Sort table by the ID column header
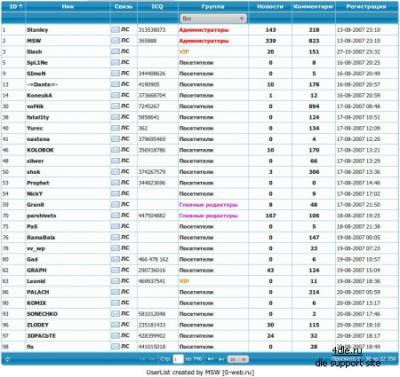The width and height of the screenshot is (400, 377). point(13,6)
